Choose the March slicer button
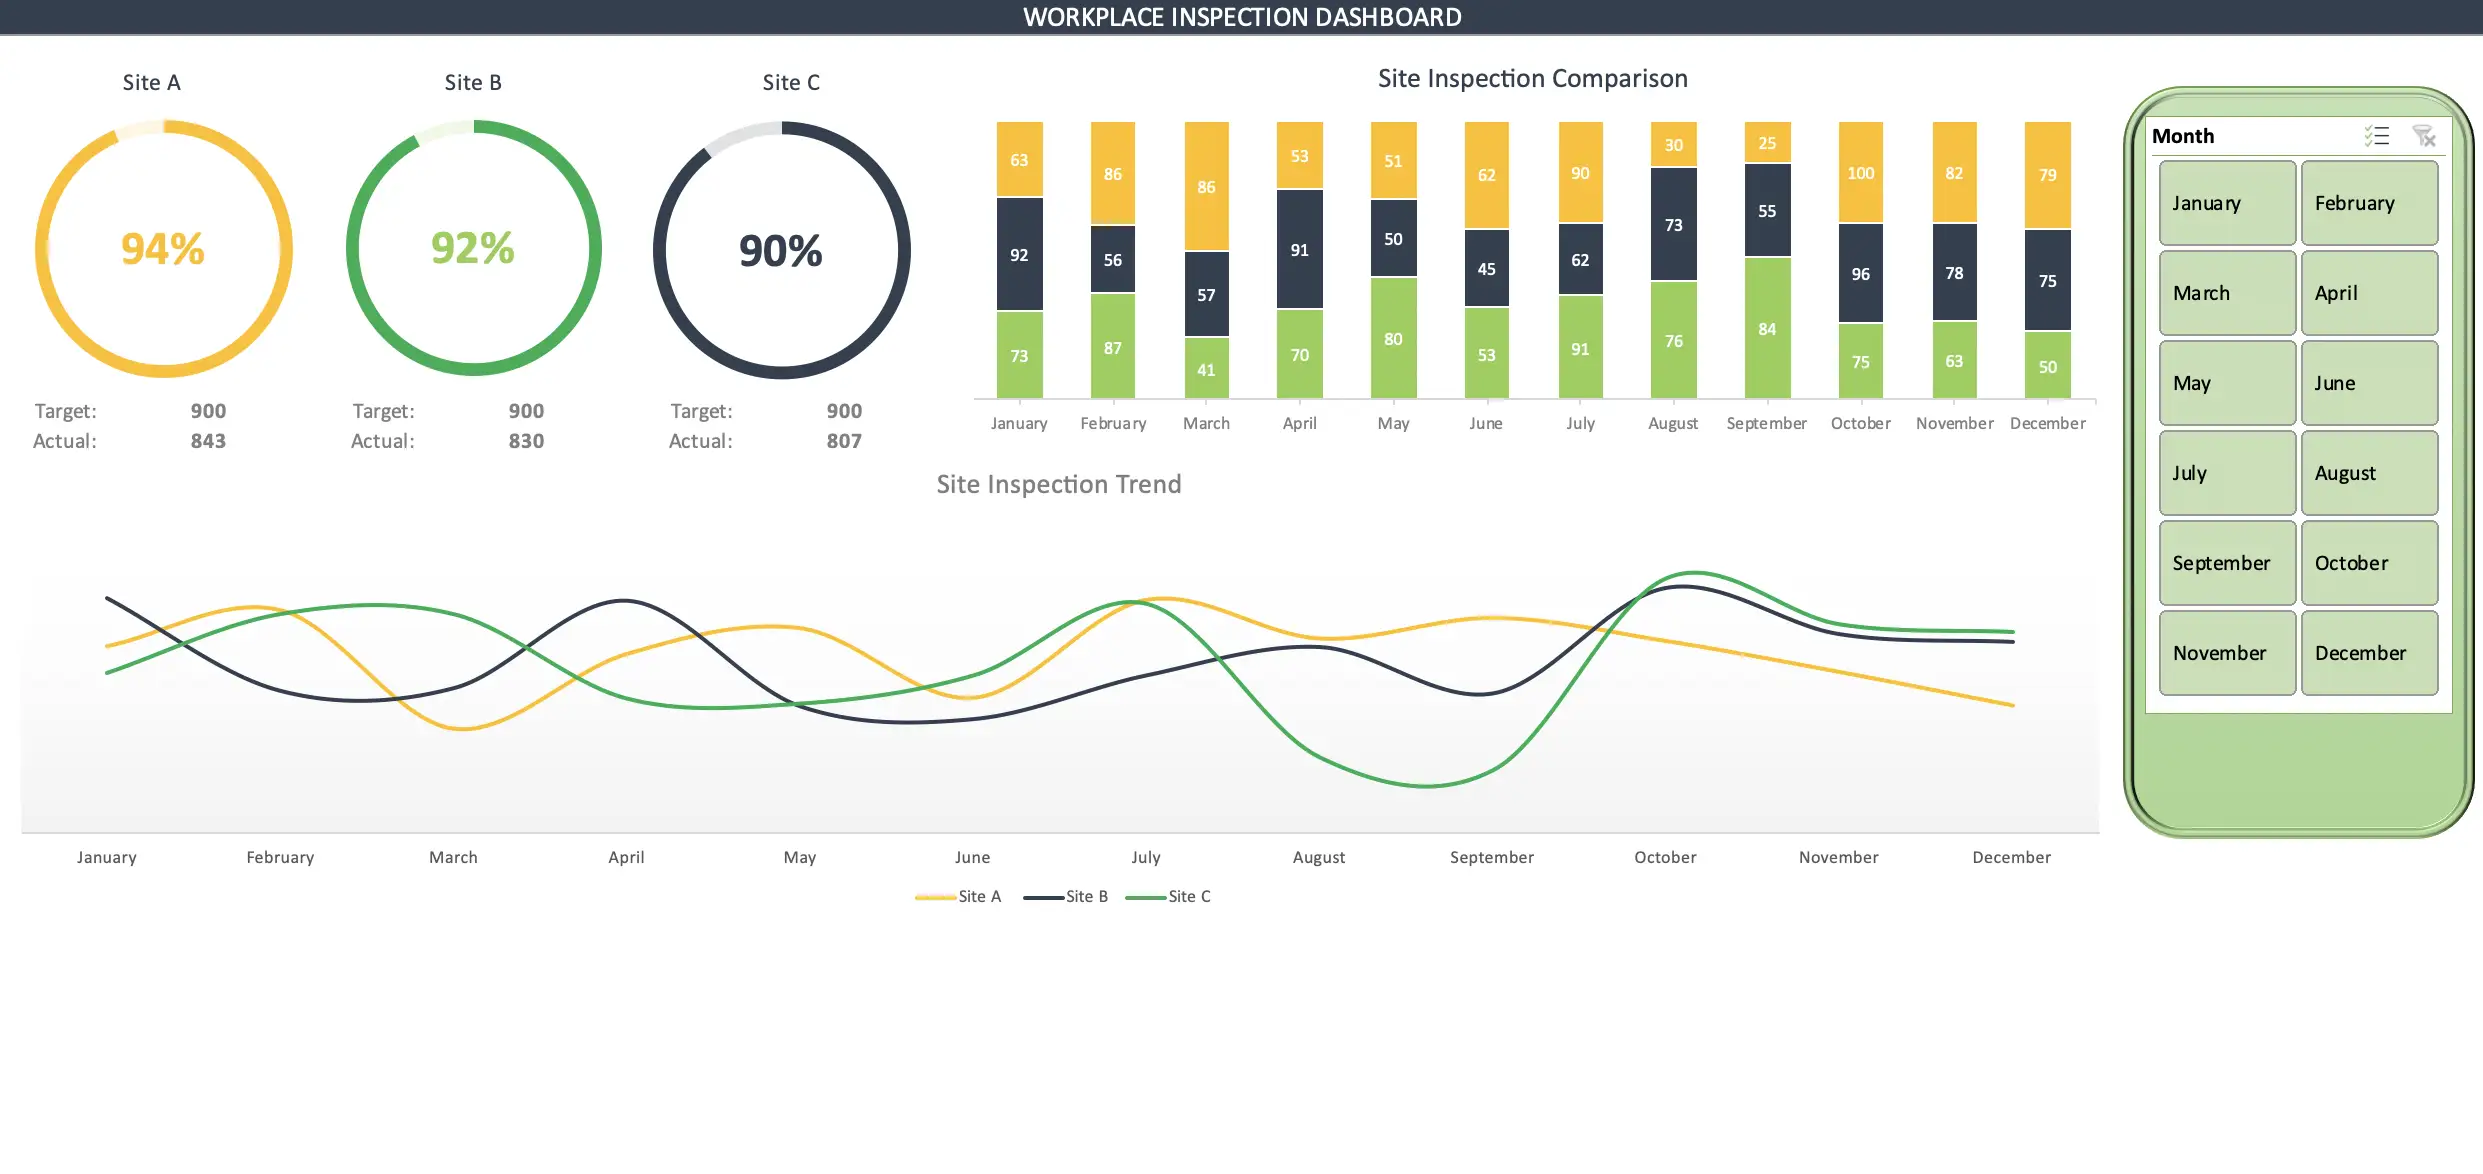The image size is (2483, 1174). click(2227, 293)
